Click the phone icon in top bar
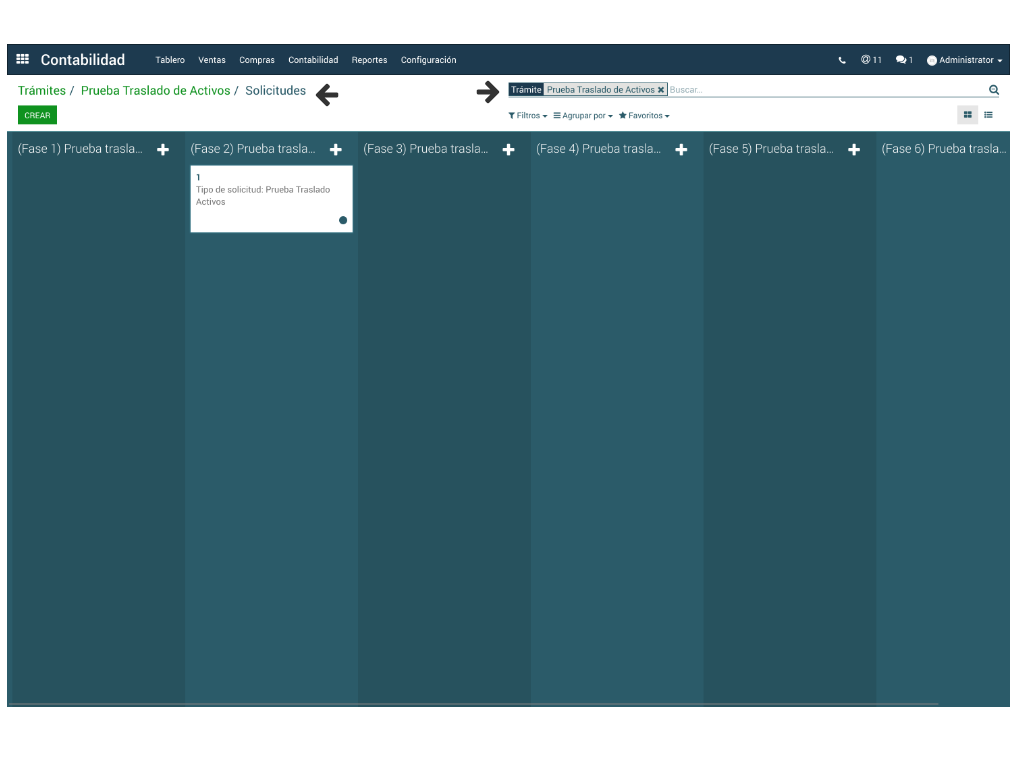 pyautogui.click(x=842, y=61)
